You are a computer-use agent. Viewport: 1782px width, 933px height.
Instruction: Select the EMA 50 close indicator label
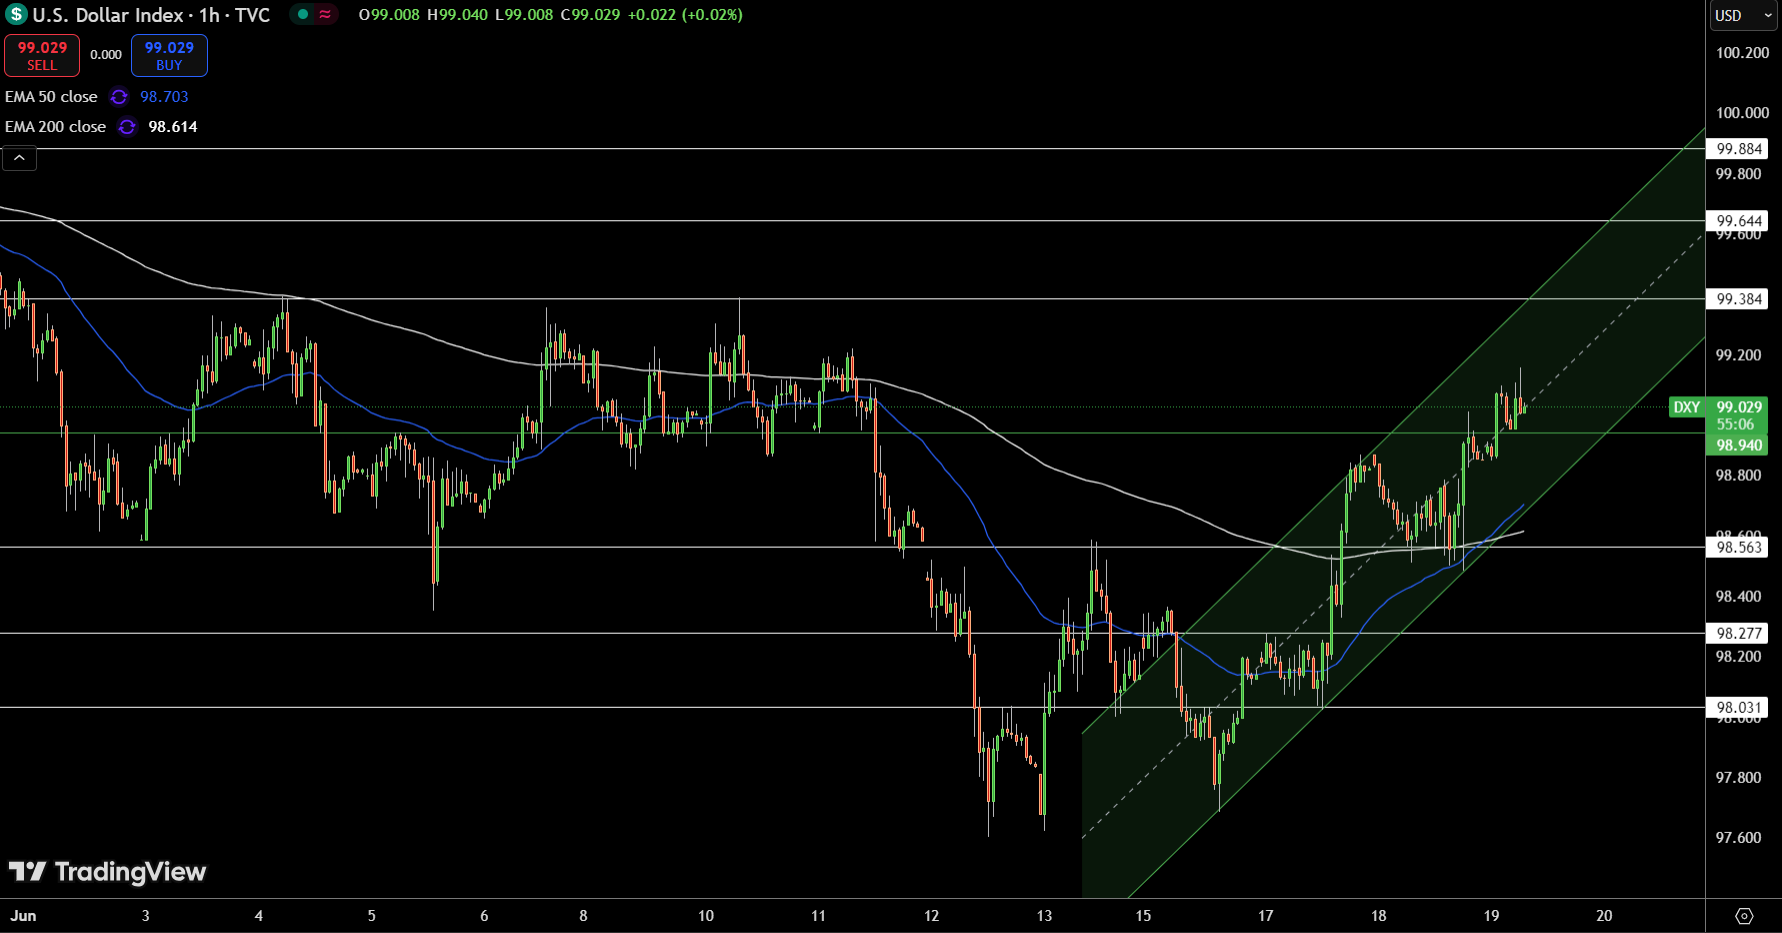point(51,97)
